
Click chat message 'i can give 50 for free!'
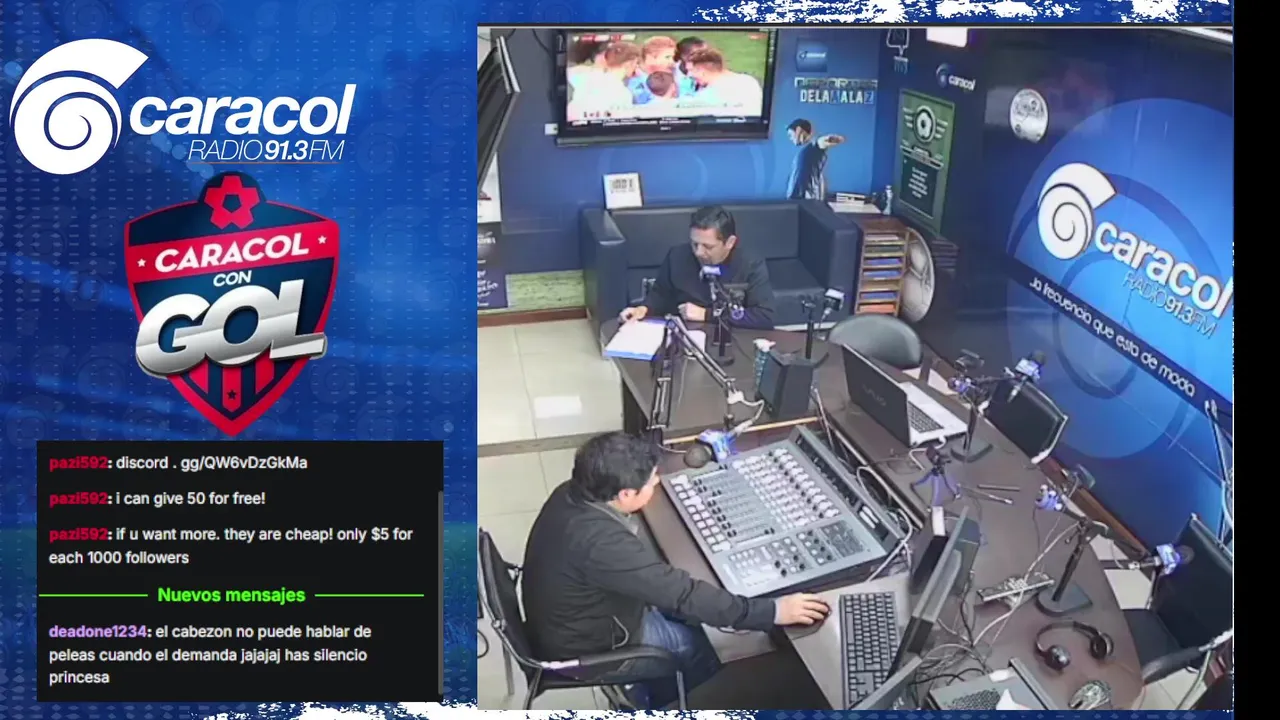click(190, 498)
